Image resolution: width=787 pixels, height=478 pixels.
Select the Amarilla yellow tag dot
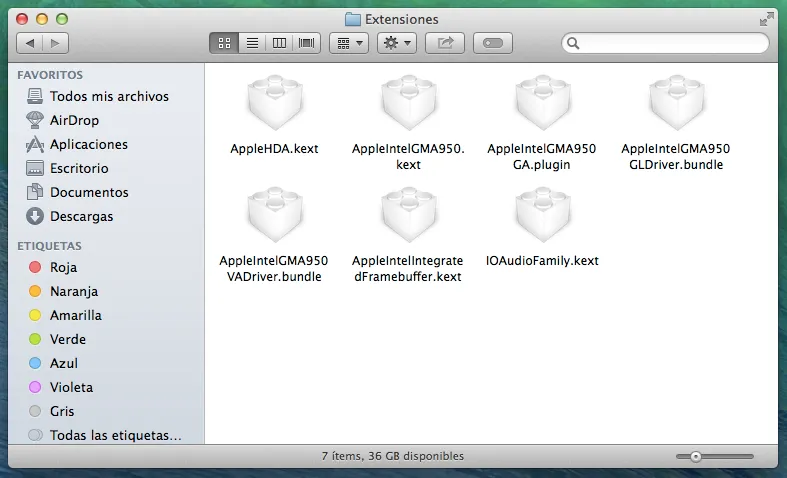(35, 315)
